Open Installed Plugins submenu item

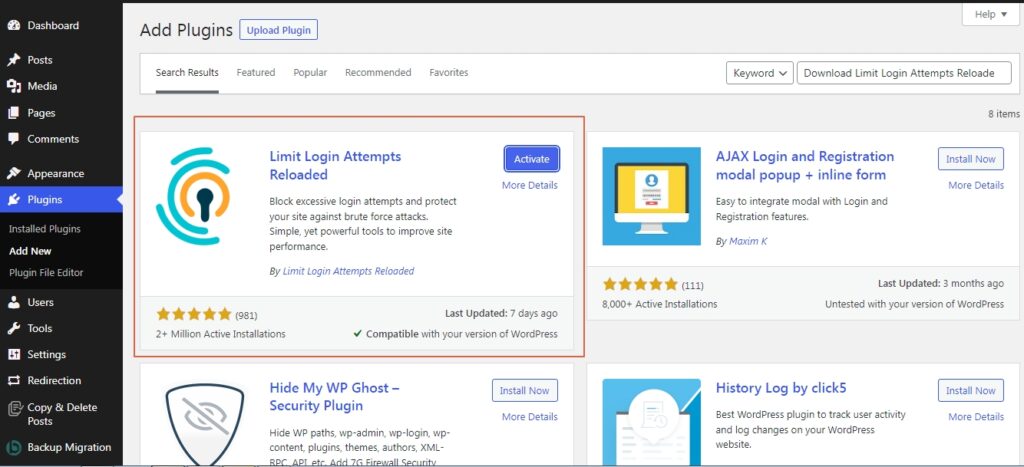tap(45, 229)
